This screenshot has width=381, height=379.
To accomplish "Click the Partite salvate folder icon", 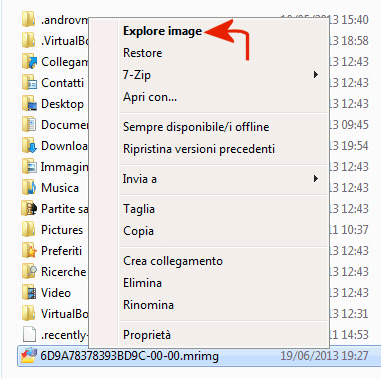I will (29, 209).
